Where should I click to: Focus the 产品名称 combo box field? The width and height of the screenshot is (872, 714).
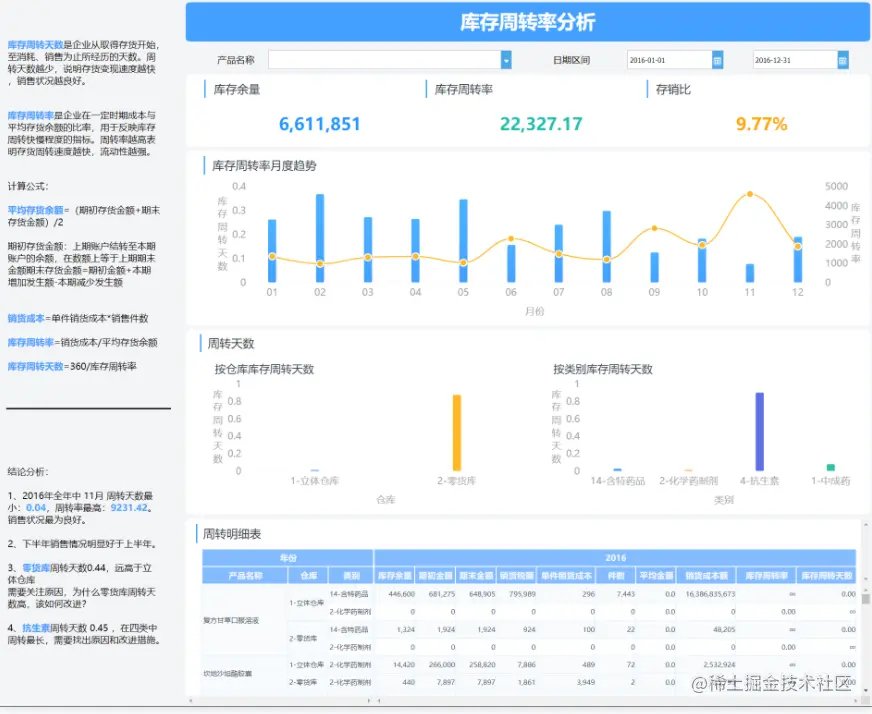click(385, 60)
